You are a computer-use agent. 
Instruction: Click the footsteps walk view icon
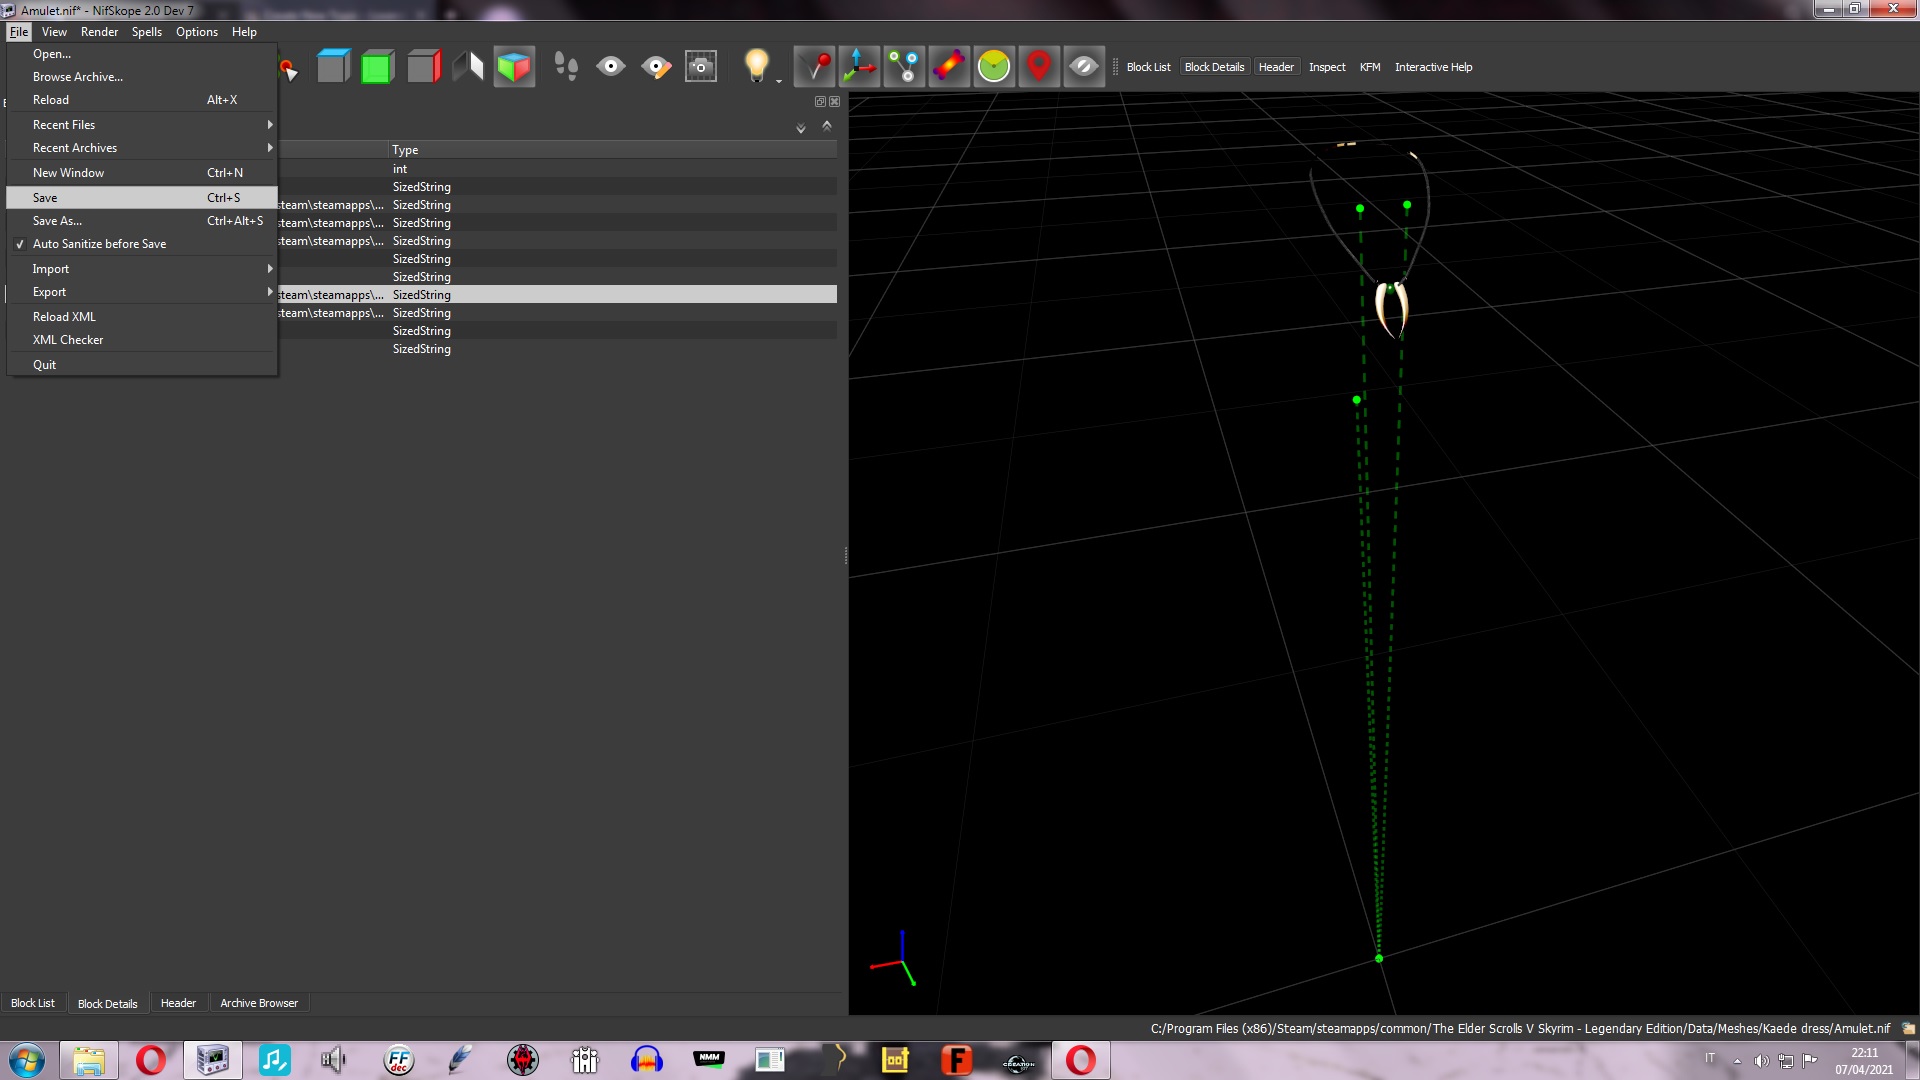pyautogui.click(x=566, y=67)
